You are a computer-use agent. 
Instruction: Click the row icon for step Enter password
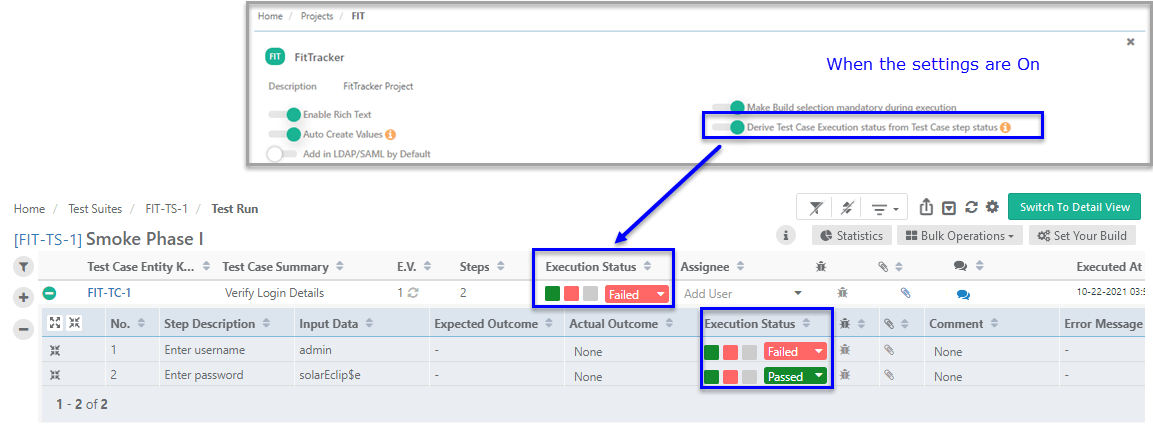pos(54,375)
